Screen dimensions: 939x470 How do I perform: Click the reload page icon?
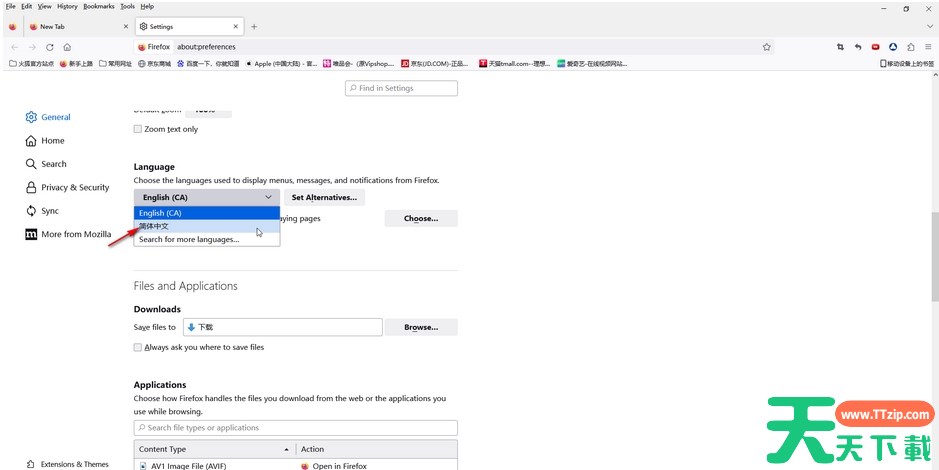(50, 47)
